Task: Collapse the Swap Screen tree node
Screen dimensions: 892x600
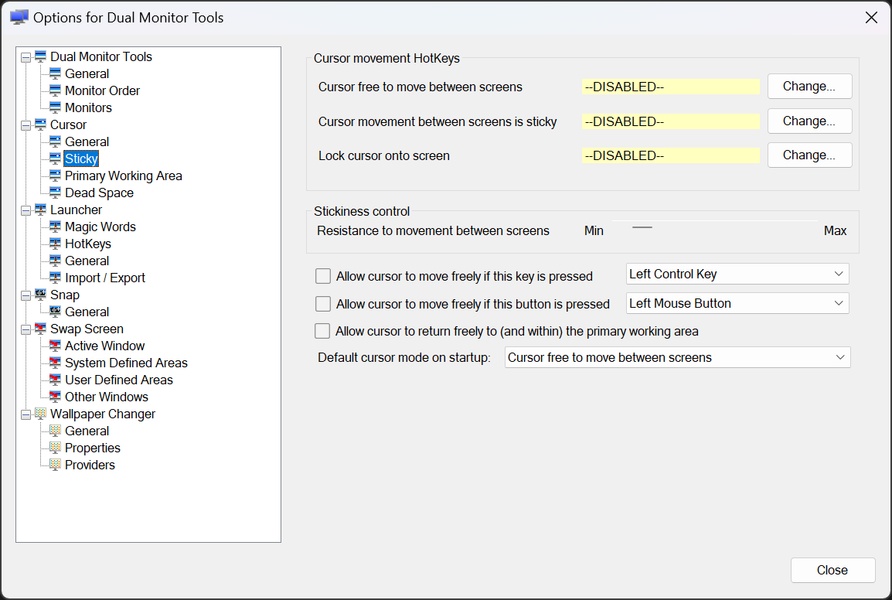Action: [25, 329]
